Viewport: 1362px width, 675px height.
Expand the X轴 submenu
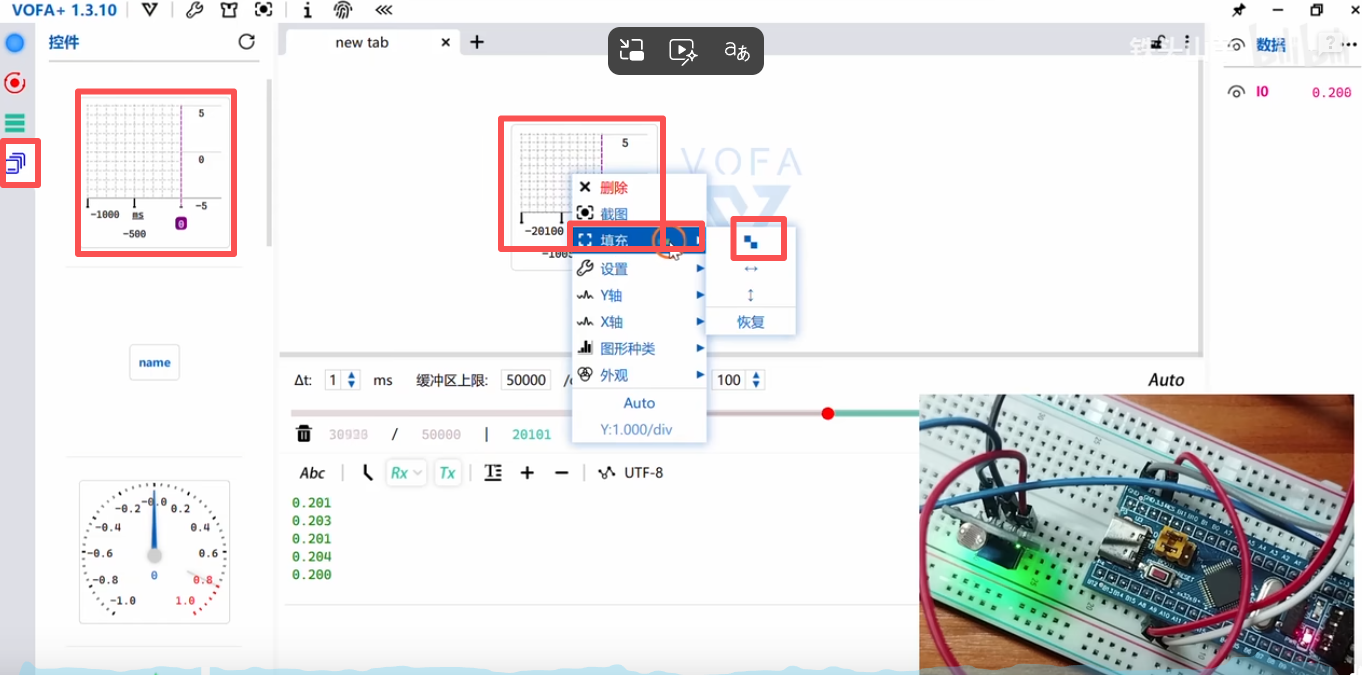click(639, 322)
